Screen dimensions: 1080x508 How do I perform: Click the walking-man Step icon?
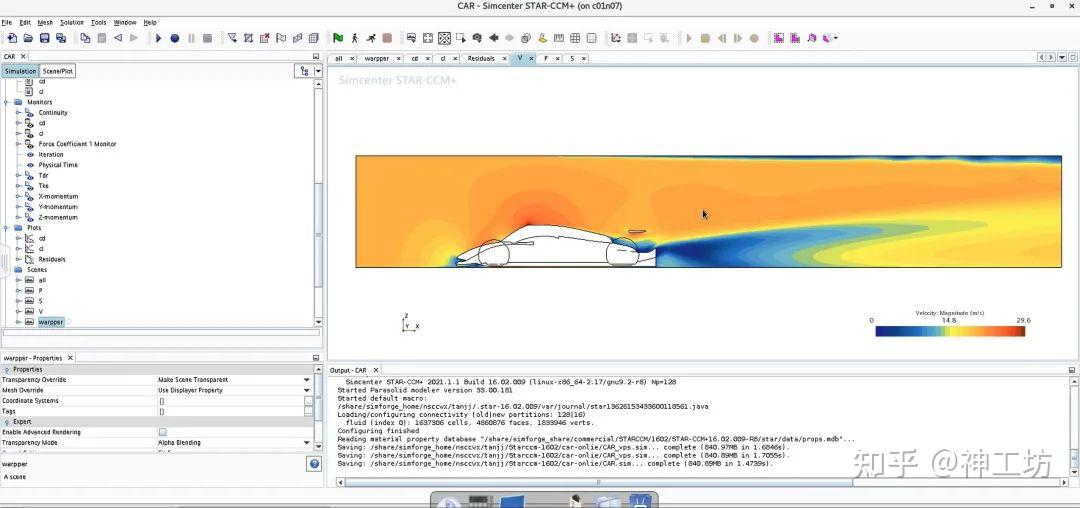(x=355, y=39)
